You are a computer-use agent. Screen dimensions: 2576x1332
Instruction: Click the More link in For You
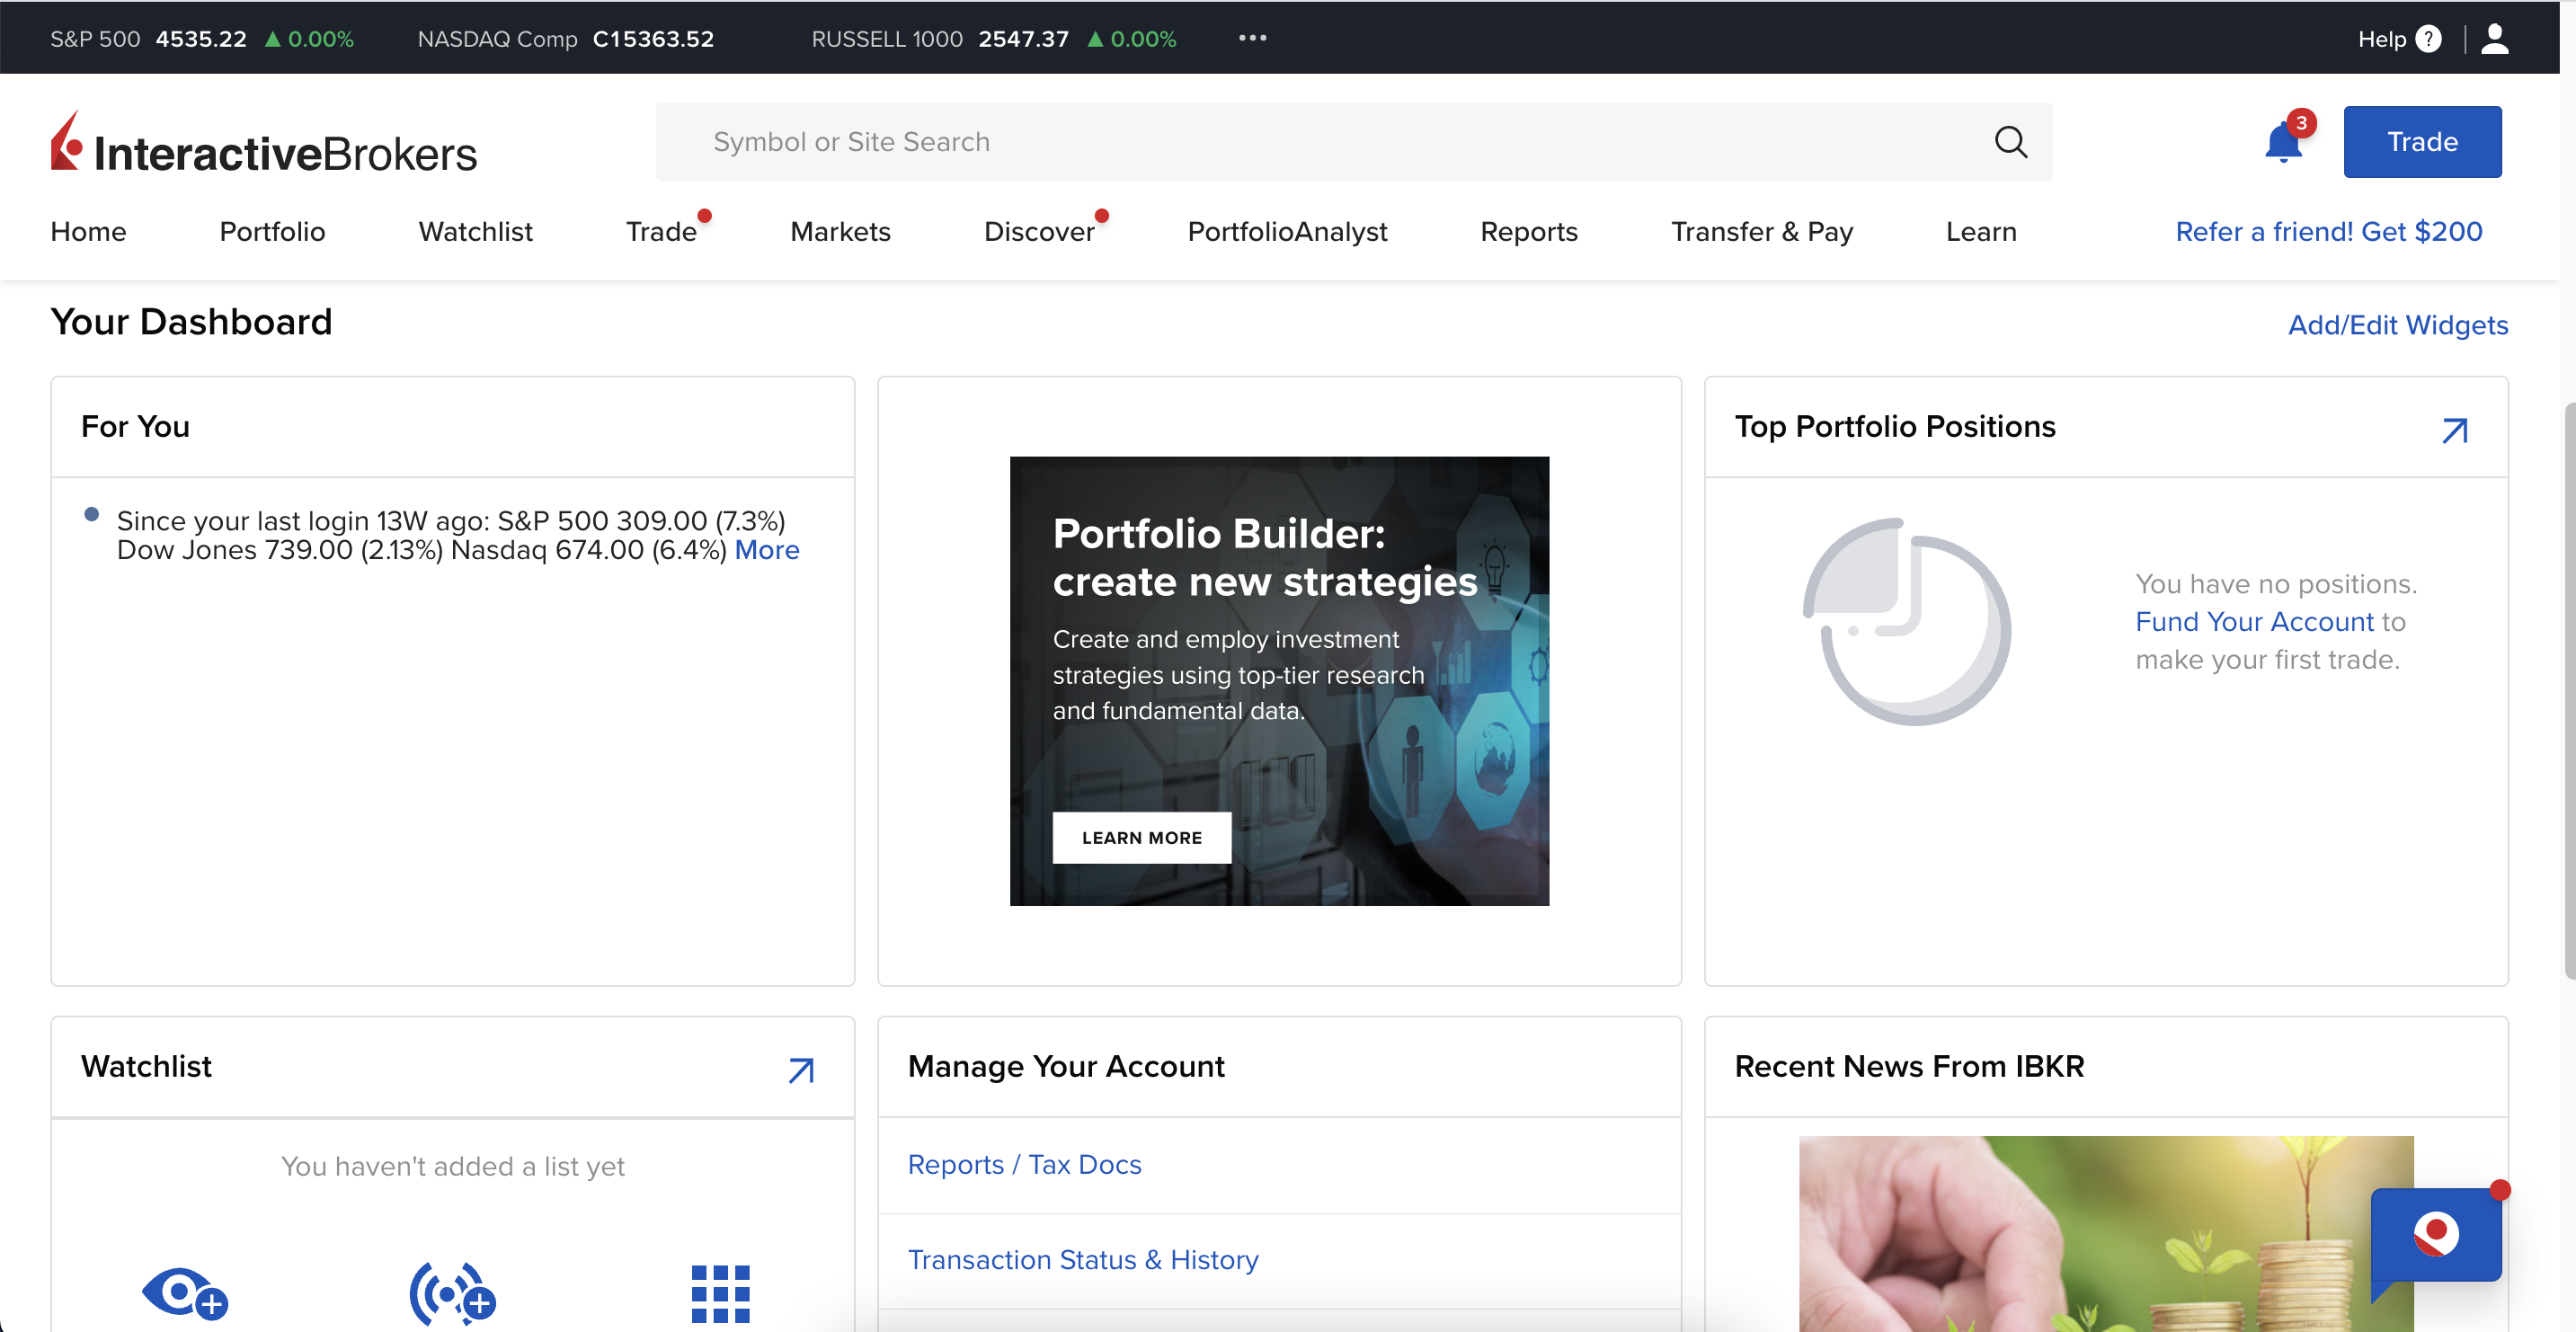pyautogui.click(x=767, y=550)
